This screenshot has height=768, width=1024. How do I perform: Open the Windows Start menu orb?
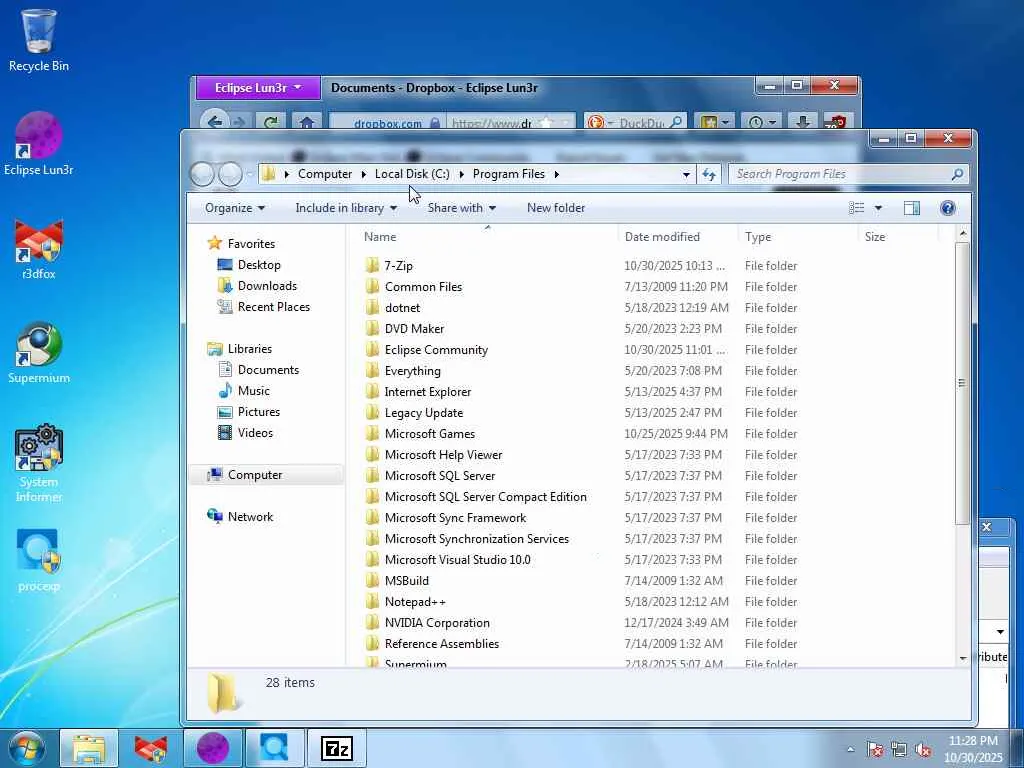(x=26, y=748)
